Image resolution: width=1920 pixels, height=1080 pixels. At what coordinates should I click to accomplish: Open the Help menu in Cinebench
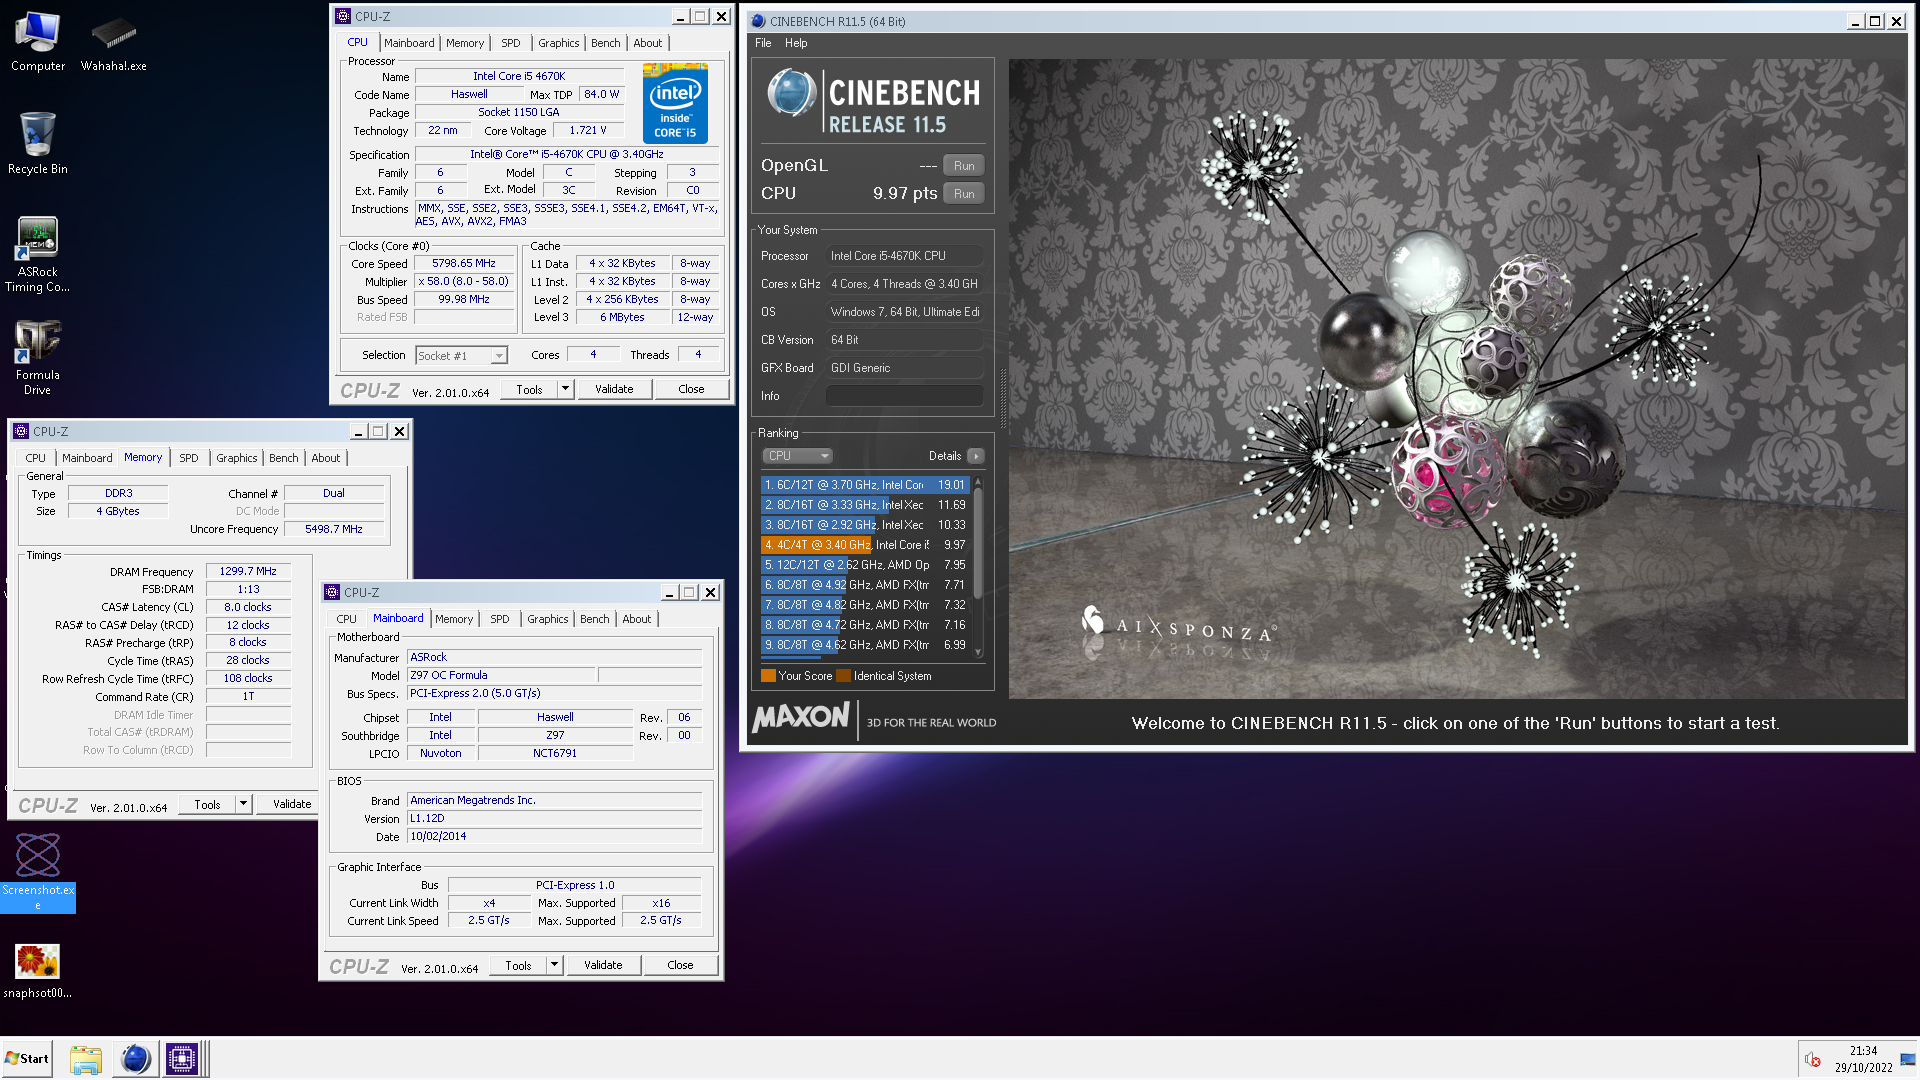[x=796, y=43]
